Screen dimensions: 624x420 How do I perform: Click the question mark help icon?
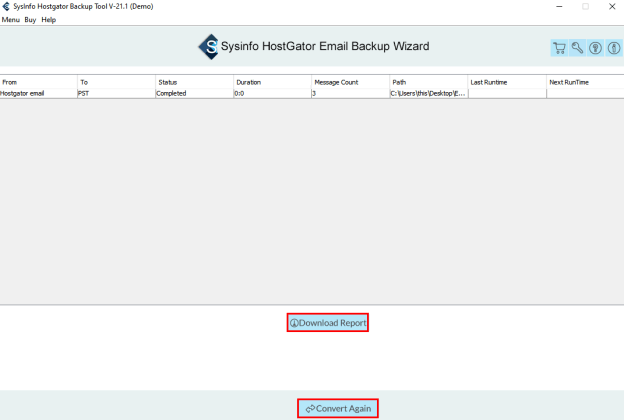(595, 48)
